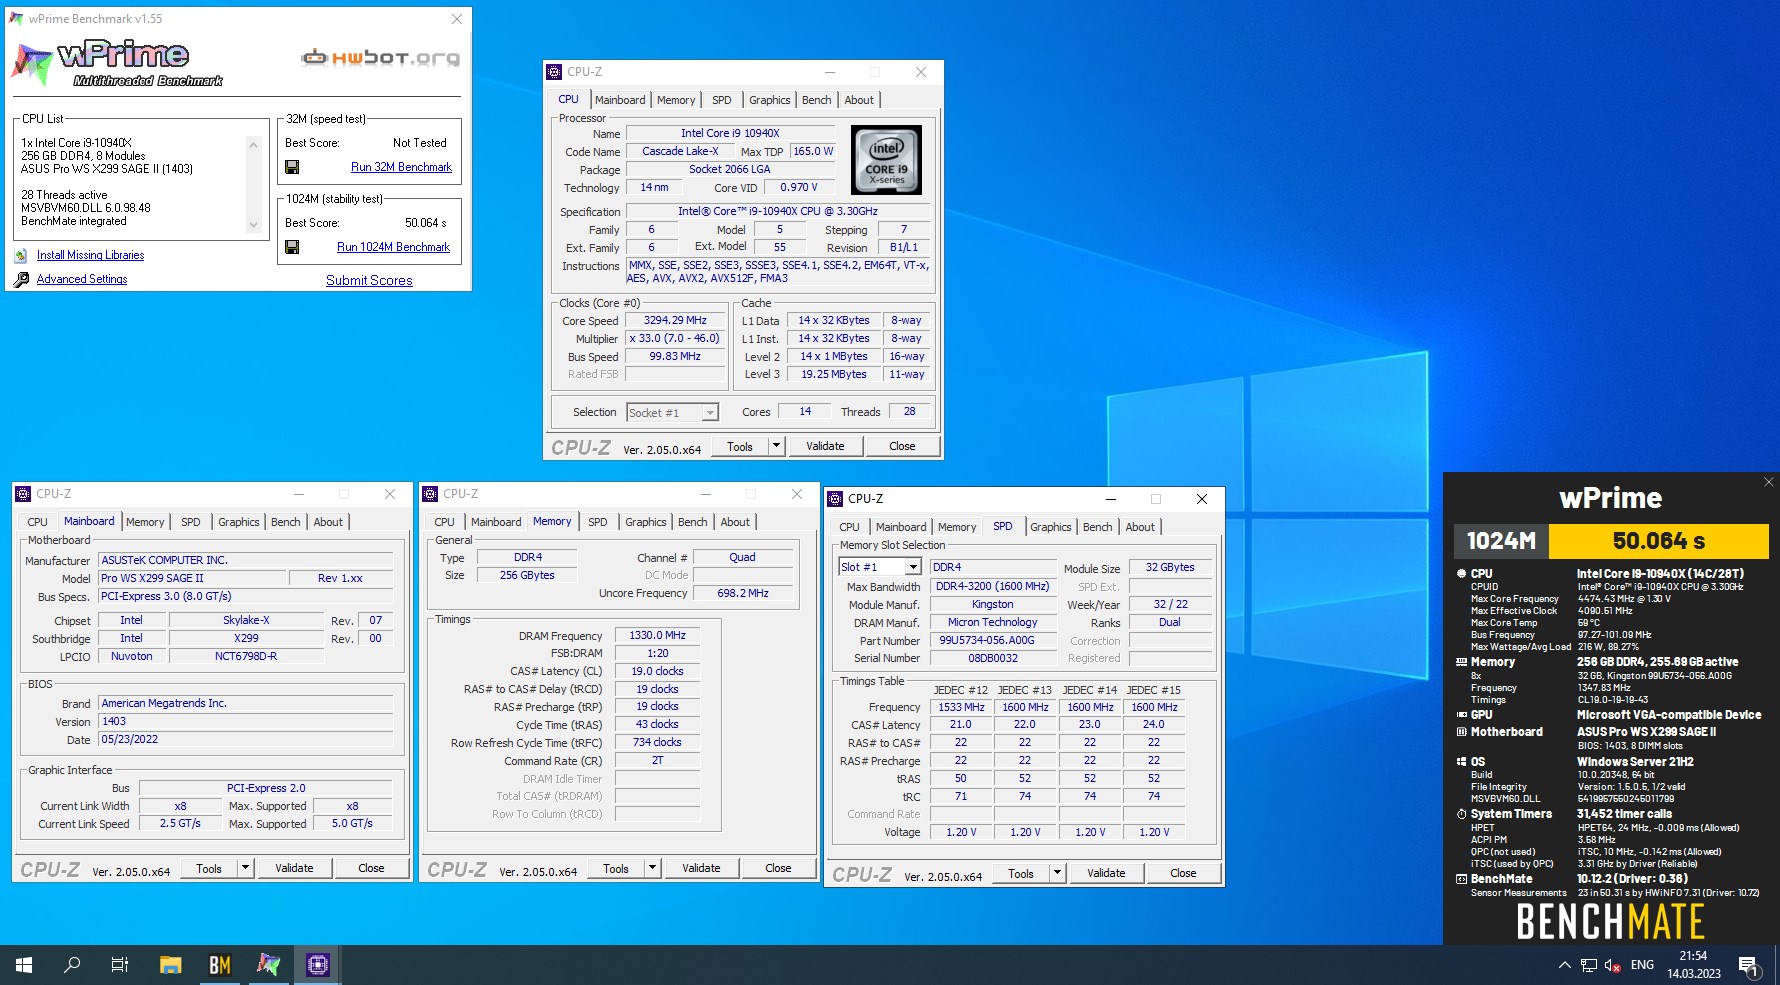1780x985 pixels.
Task: Close the BenchMate wPrime overlay panel
Action: tap(1768, 482)
